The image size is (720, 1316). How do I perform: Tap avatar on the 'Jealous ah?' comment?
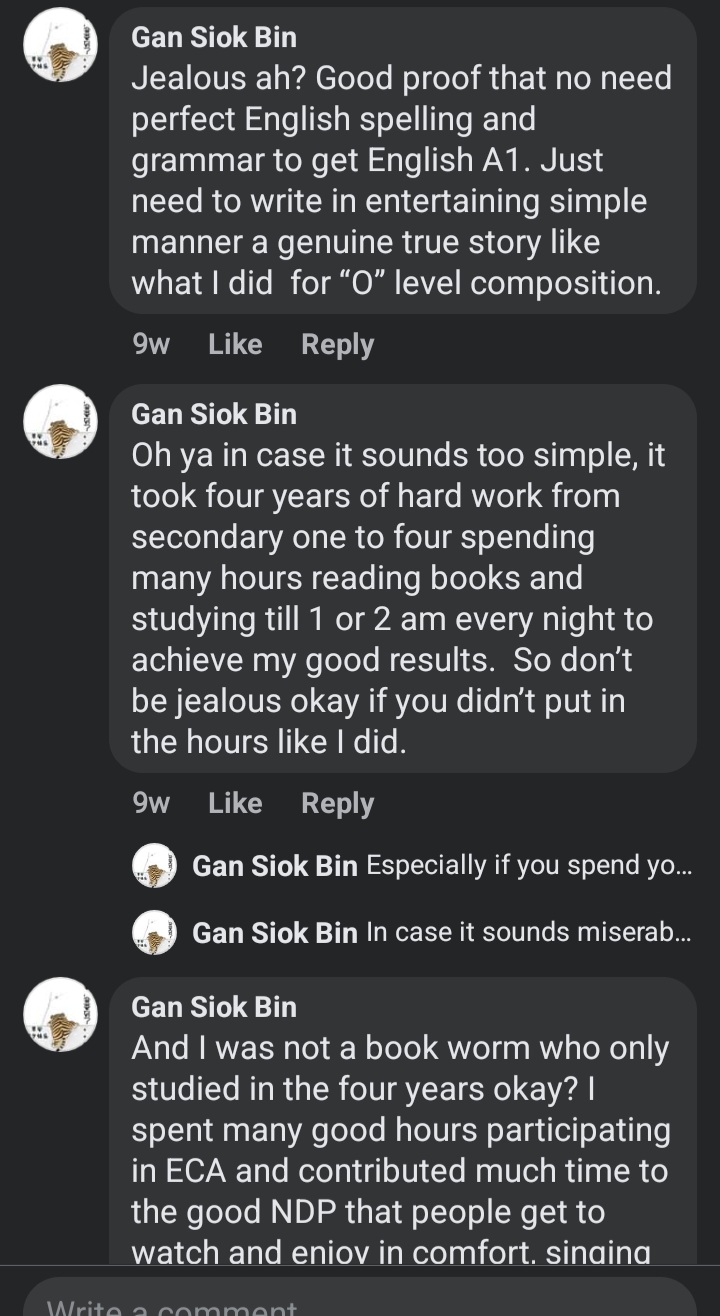point(60,44)
